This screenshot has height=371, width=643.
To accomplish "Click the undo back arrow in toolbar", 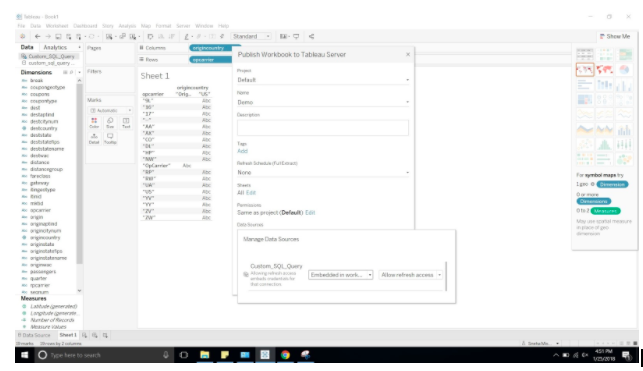I will [x=37, y=36].
